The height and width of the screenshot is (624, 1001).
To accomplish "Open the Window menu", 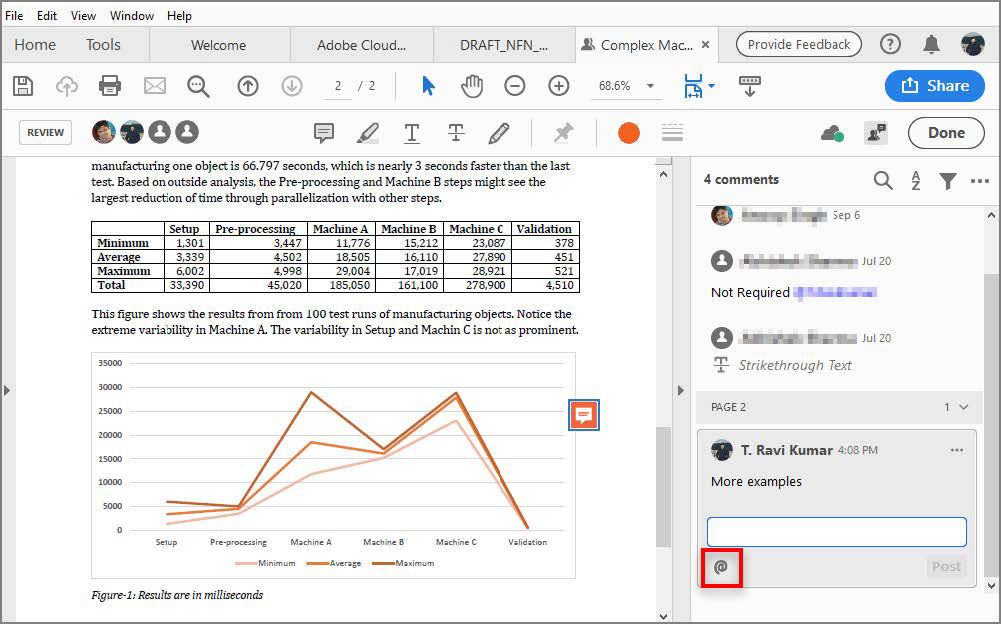I will [132, 15].
